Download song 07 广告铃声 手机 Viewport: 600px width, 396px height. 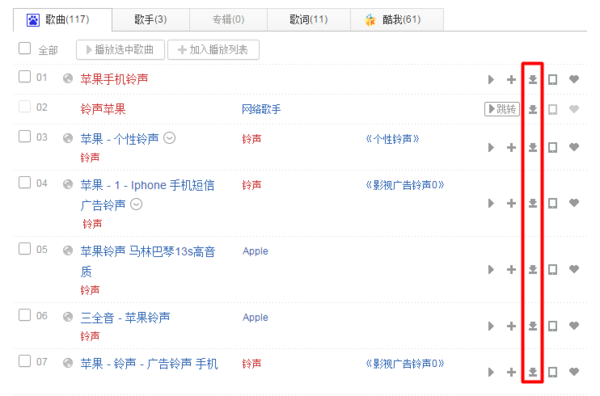[x=533, y=372]
